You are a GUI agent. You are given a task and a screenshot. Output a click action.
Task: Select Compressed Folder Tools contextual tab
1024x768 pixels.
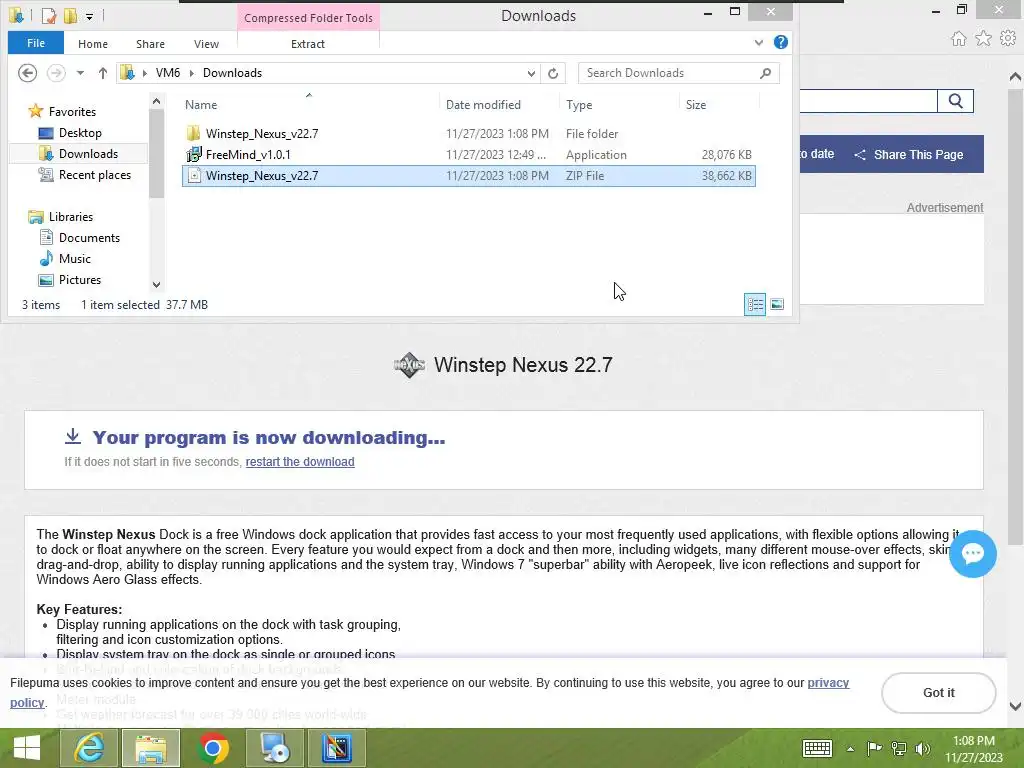pos(308,18)
